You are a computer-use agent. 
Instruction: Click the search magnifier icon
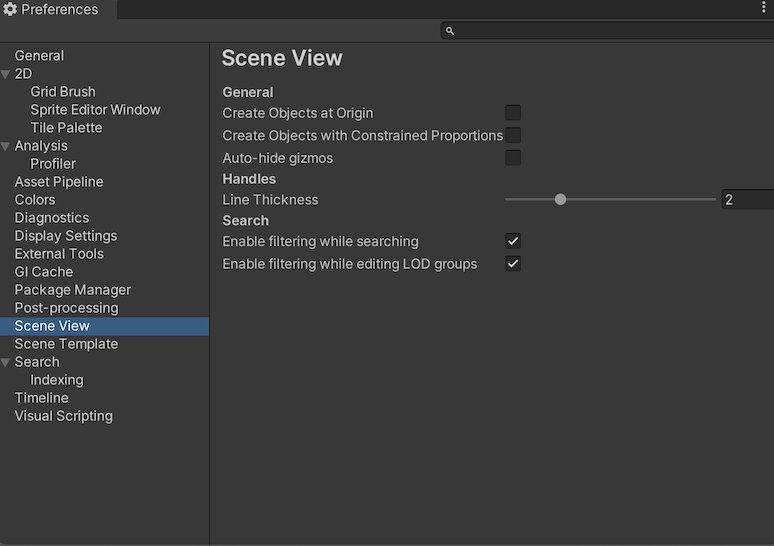pos(450,31)
